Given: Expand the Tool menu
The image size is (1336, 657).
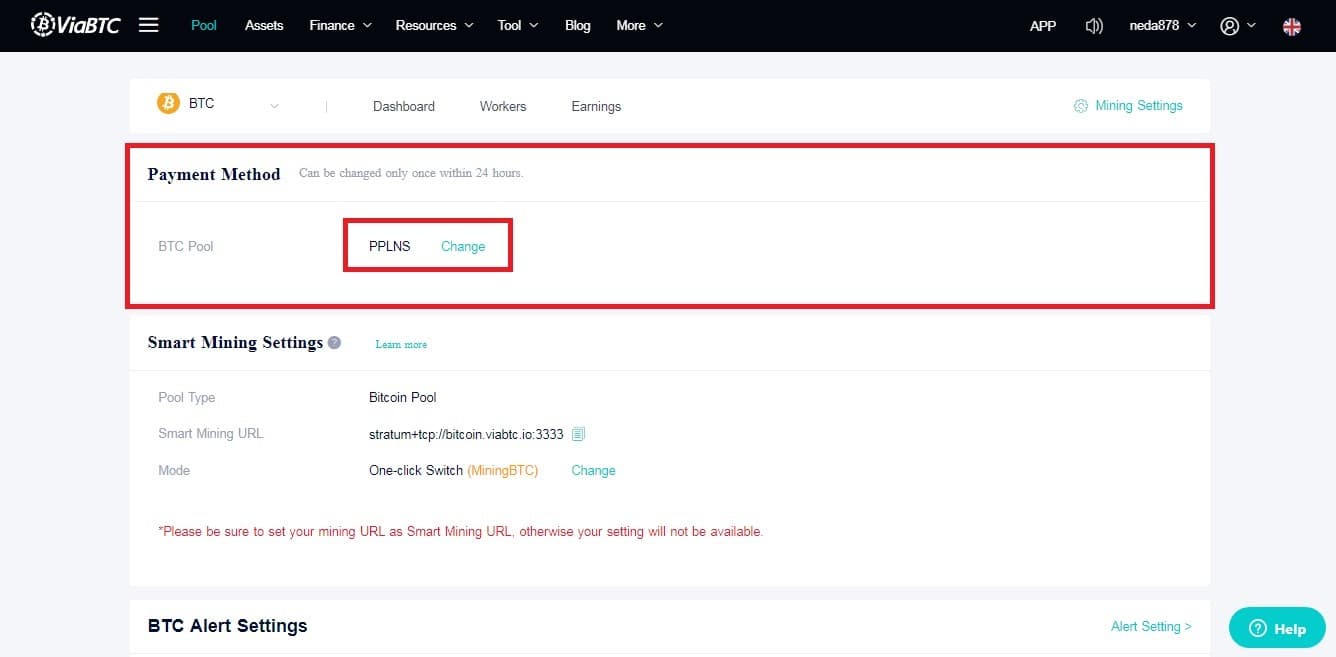Looking at the screenshot, I should tap(518, 25).
